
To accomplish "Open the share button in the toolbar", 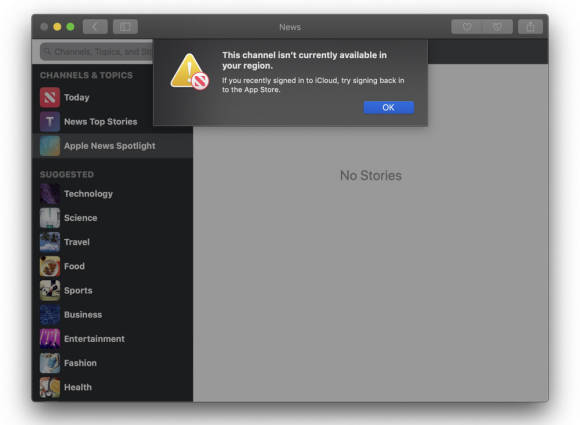I will [530, 27].
